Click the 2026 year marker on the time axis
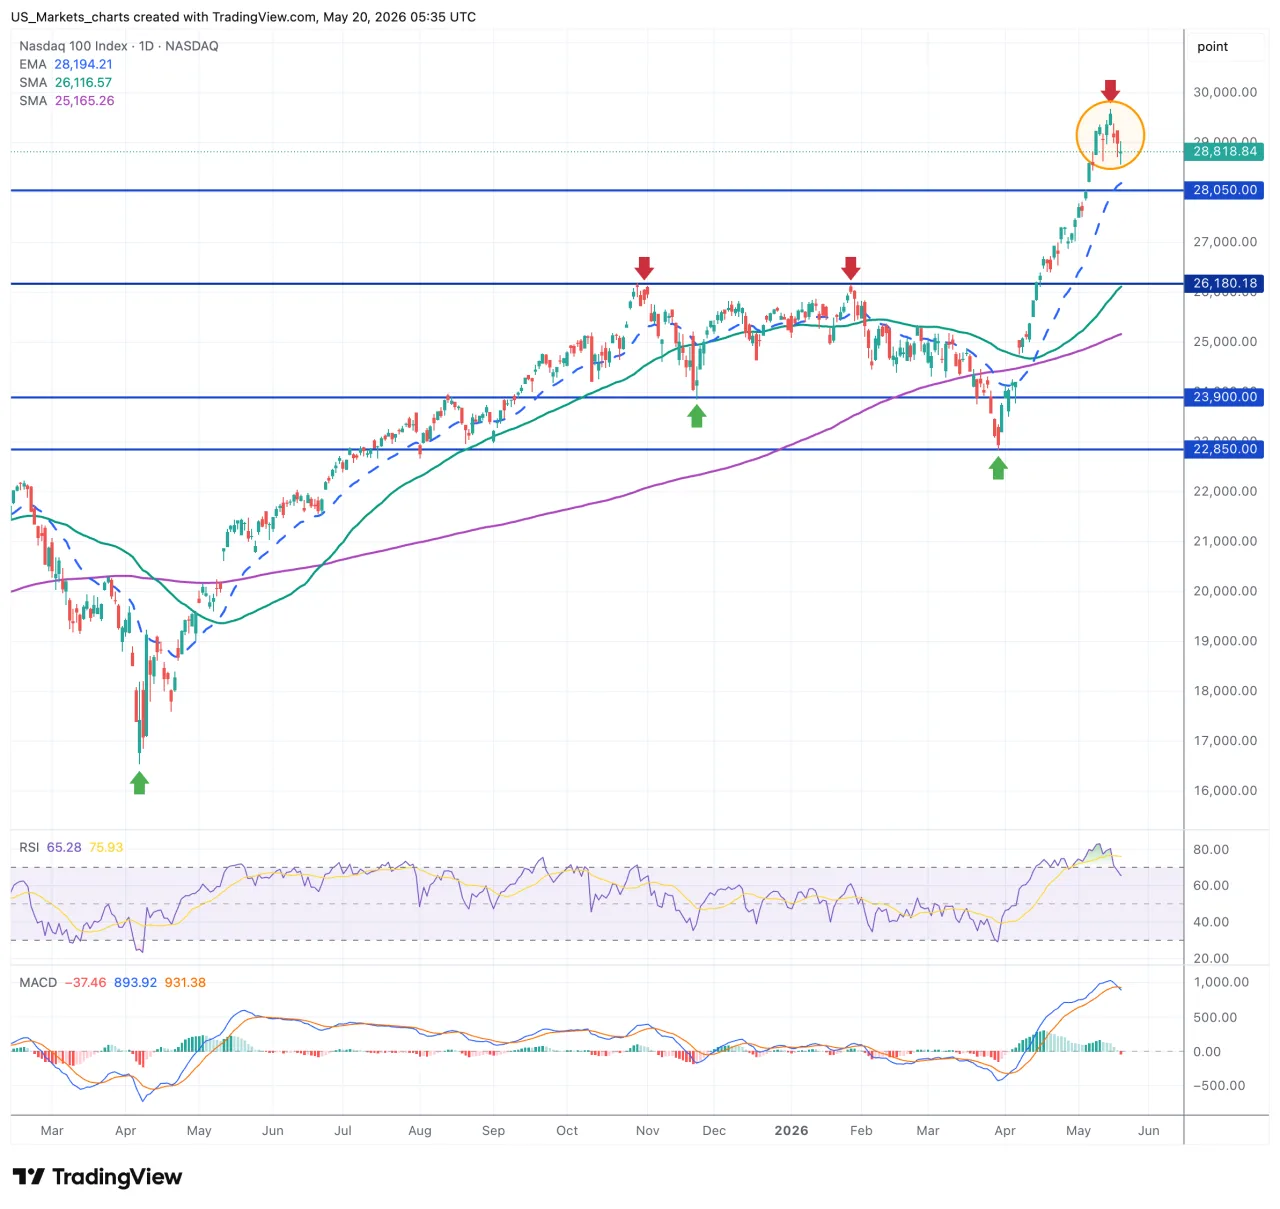Viewport: 1280px width, 1209px height. click(791, 1131)
